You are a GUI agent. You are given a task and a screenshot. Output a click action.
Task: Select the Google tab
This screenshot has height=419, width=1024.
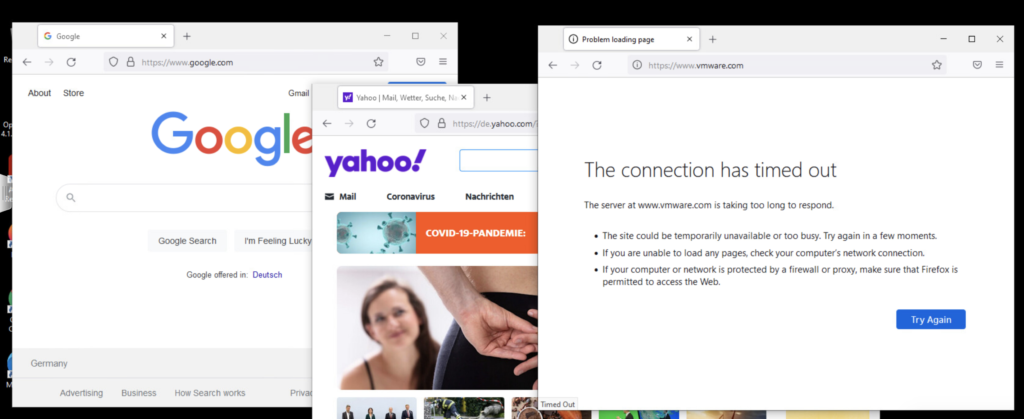coord(106,37)
